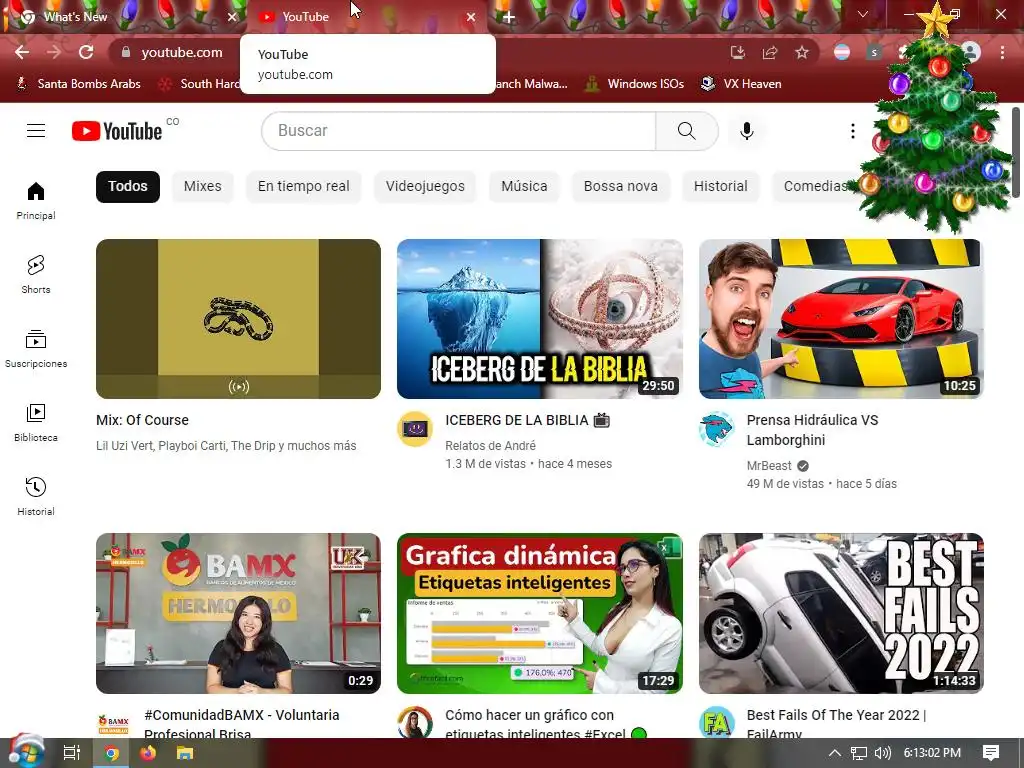Show hidden system tray icons
Screen dimensions: 1024x768
(x=835, y=753)
